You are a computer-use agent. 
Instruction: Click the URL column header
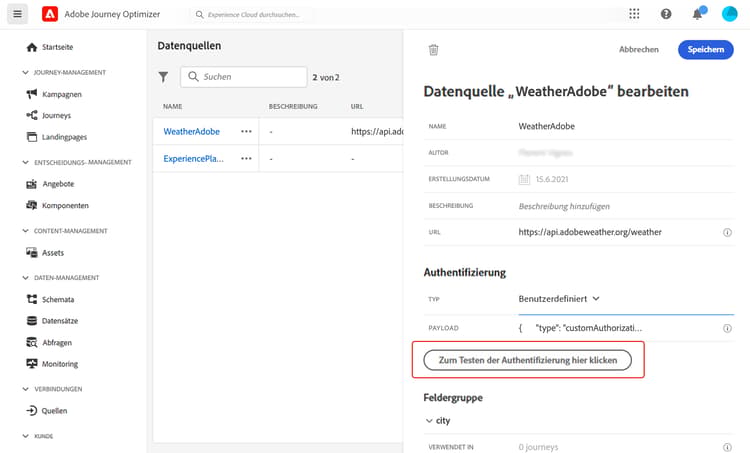(357, 106)
